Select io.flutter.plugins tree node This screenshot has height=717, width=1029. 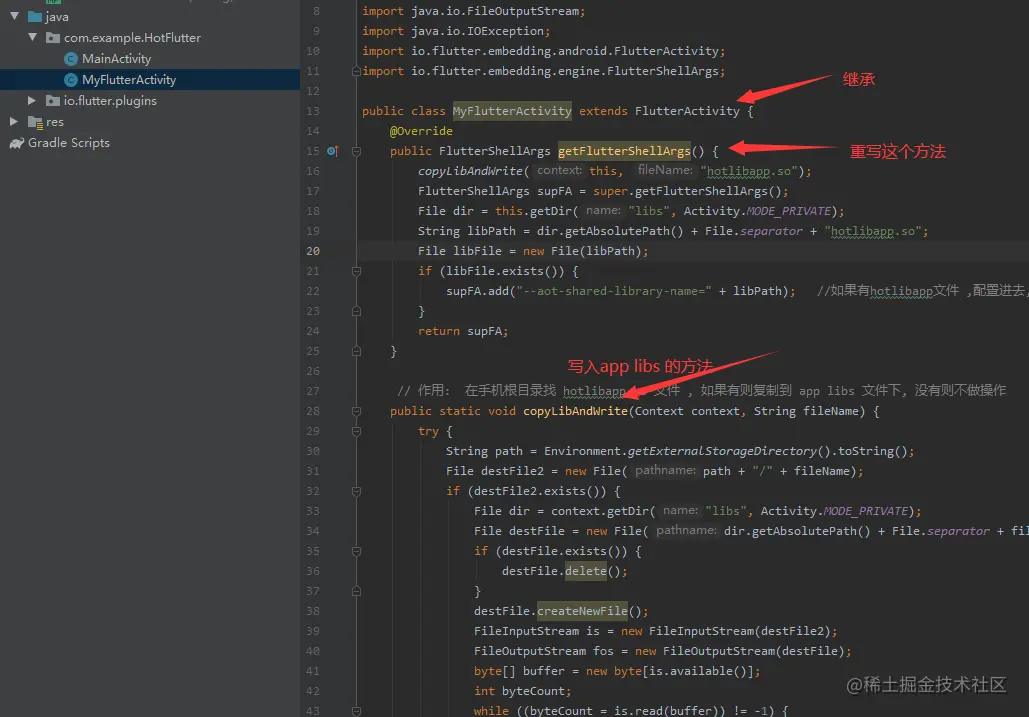[110, 101]
